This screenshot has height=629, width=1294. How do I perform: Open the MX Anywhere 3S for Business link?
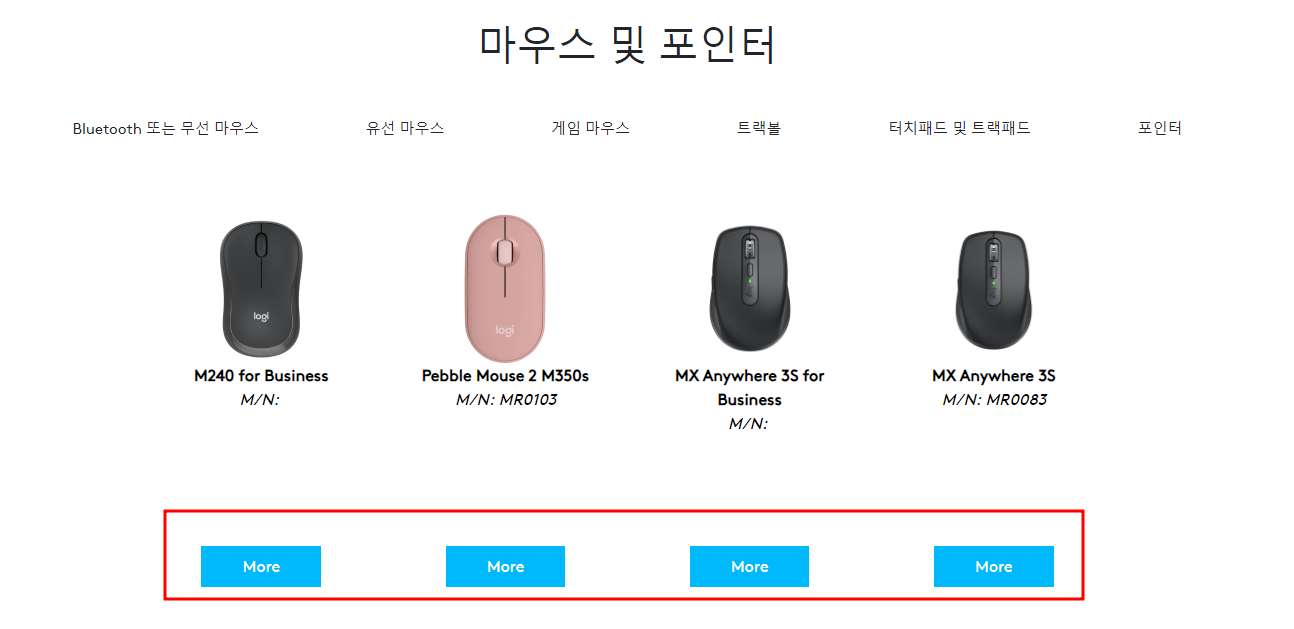[749, 386]
